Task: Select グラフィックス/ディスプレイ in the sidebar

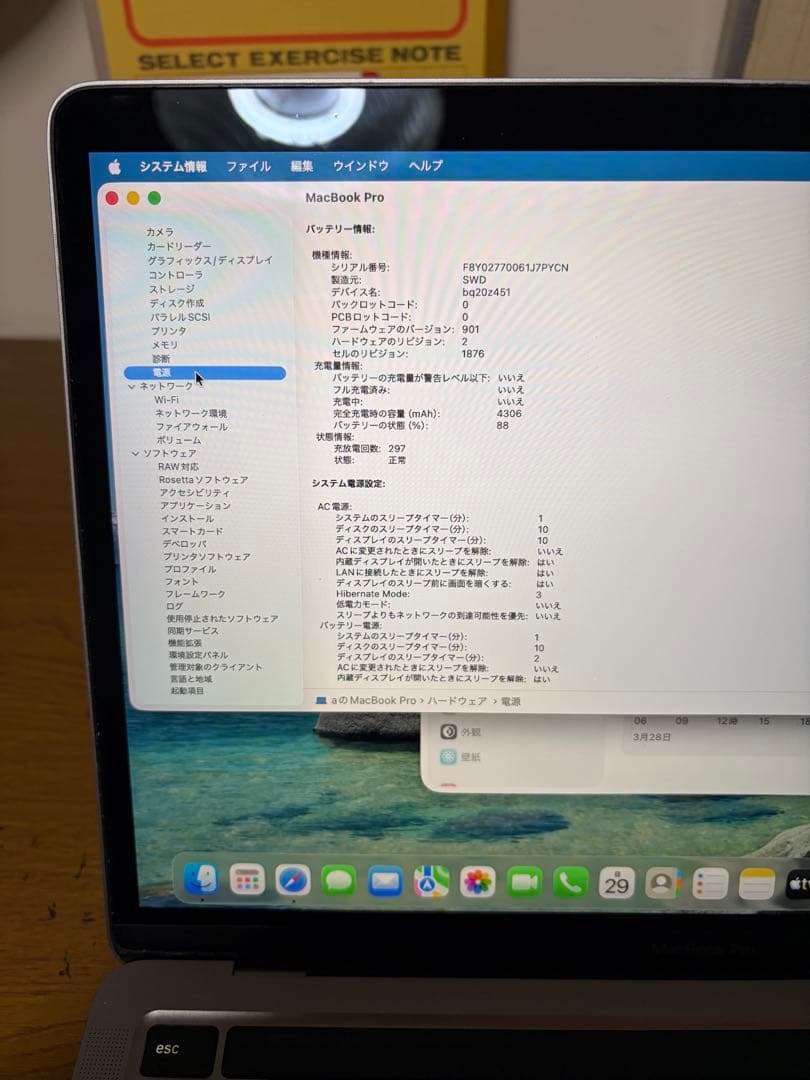Action: pyautogui.click(x=210, y=260)
